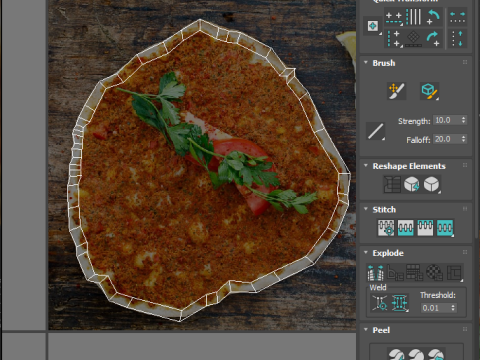Click the "Falloff:" label
Image resolution: width=480 pixels, height=360 pixels.
(418, 140)
